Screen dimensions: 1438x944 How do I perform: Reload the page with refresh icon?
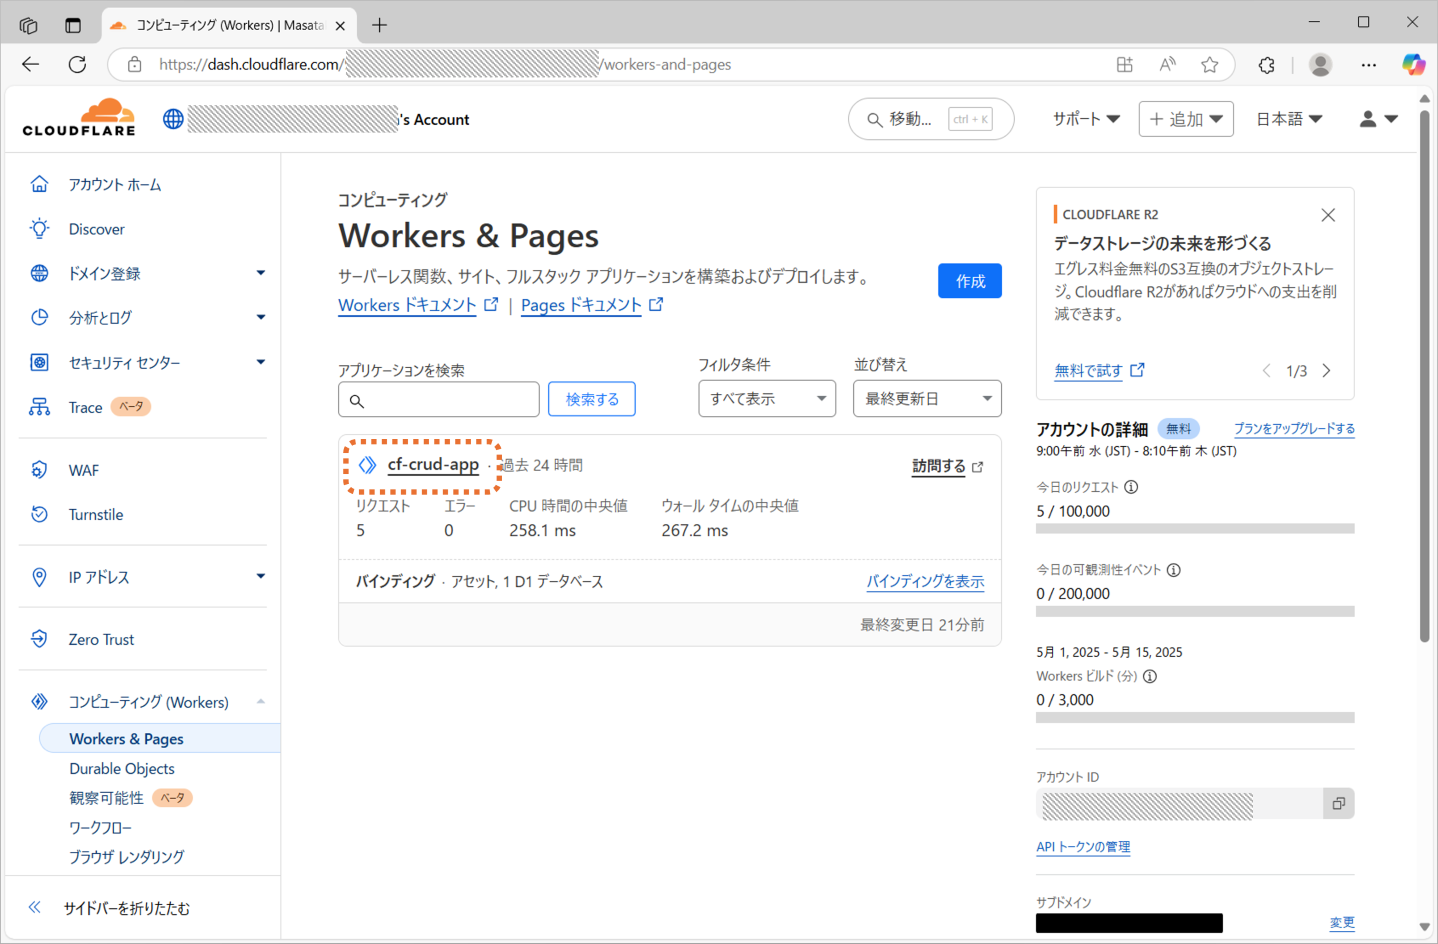tap(77, 64)
